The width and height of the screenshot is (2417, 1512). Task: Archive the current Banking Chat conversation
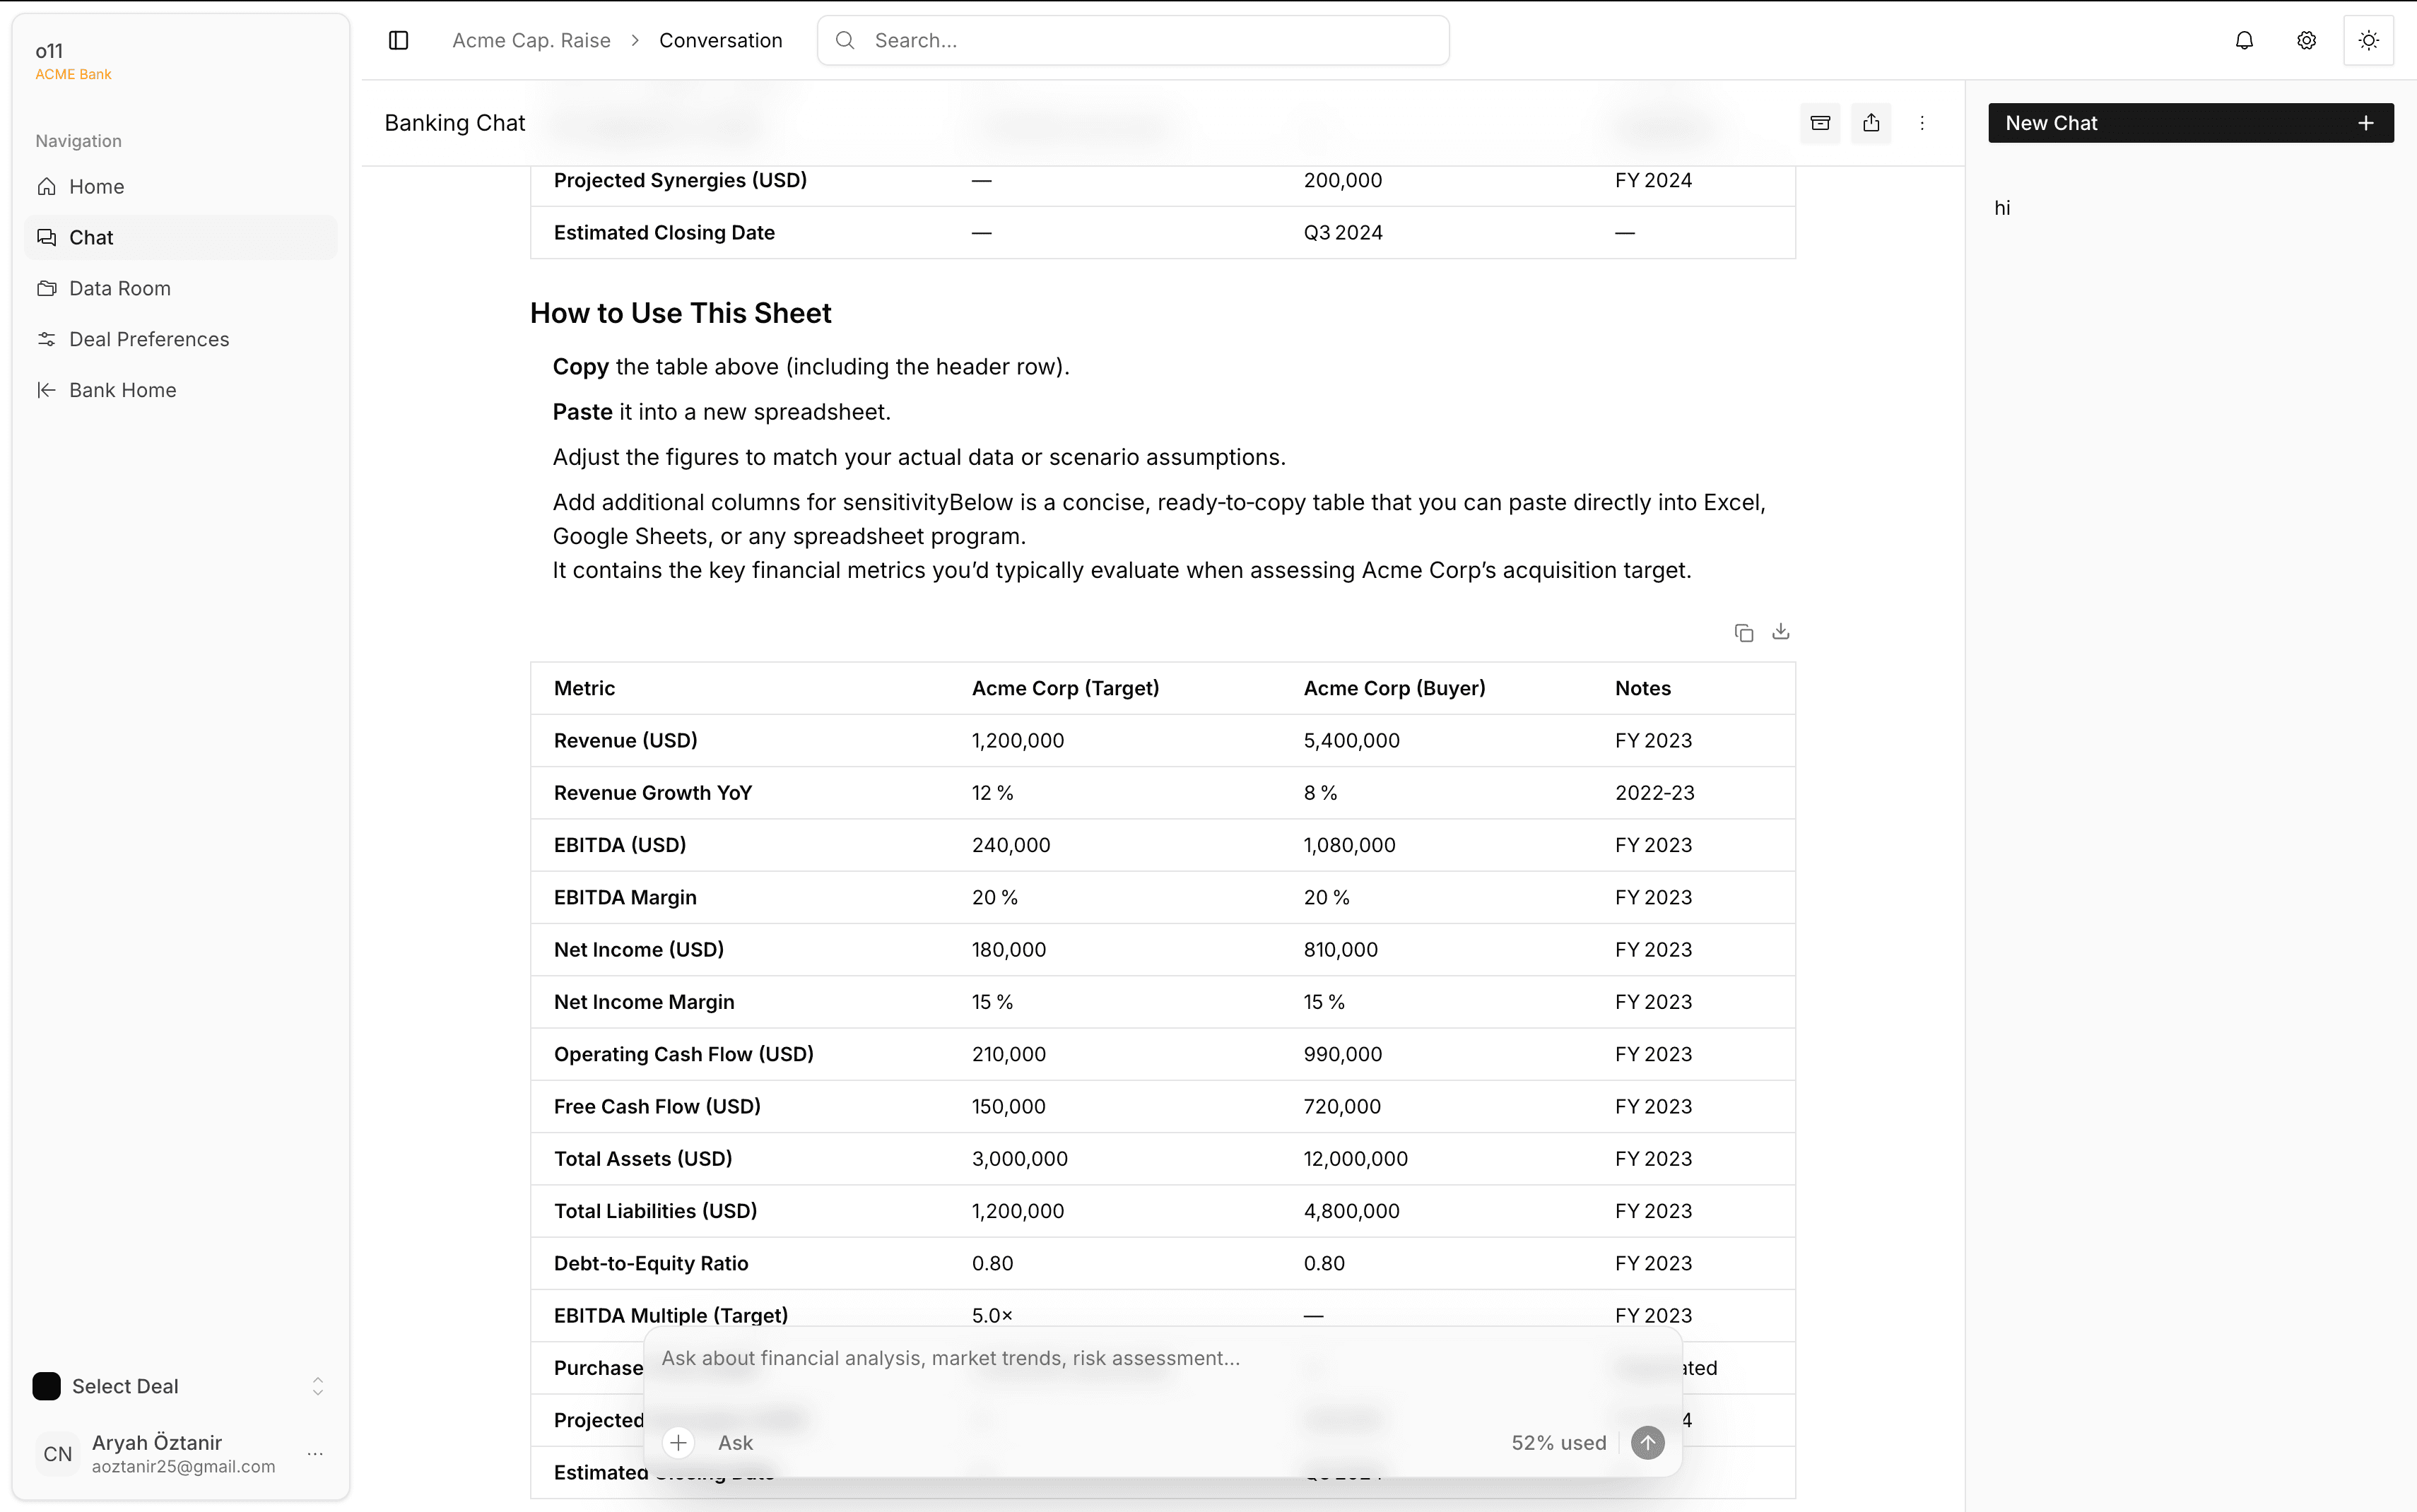coord(1820,122)
